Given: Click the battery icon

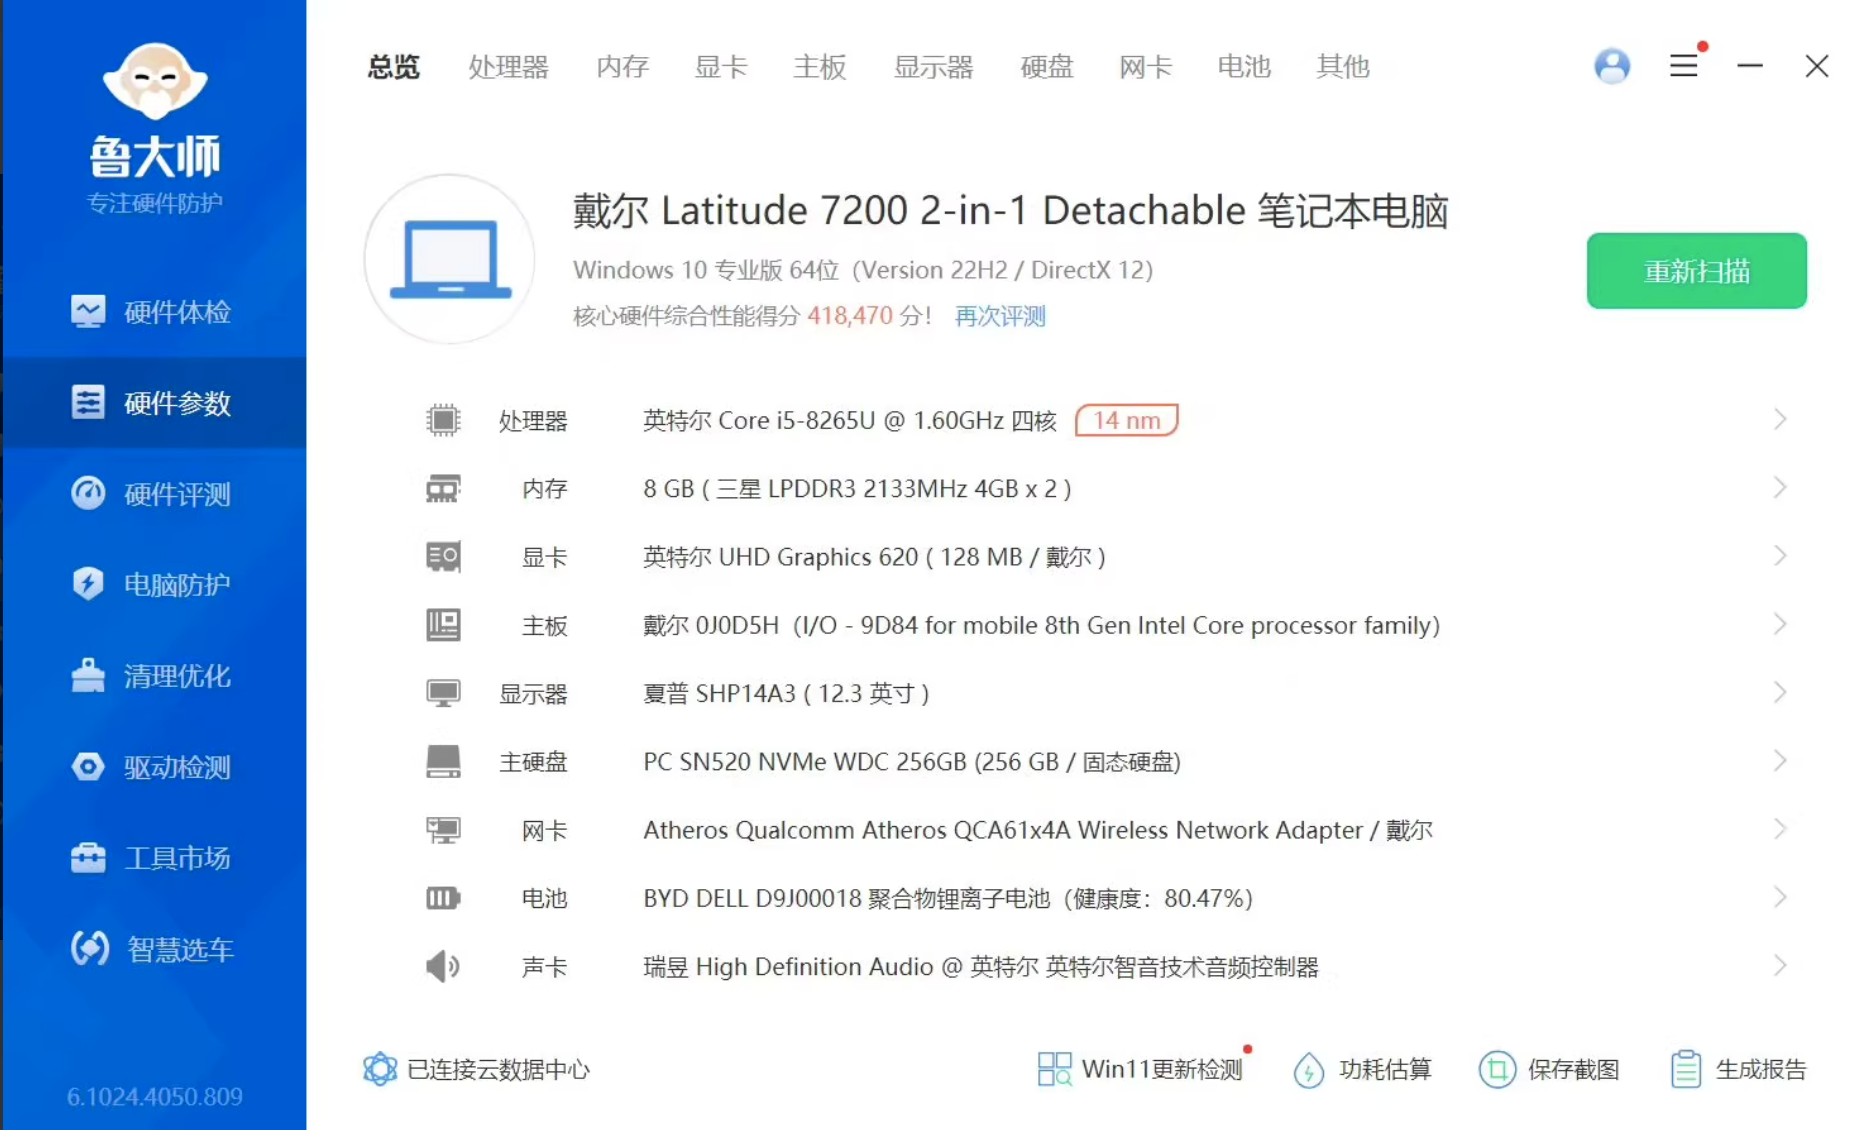Looking at the screenshot, I should [x=443, y=898].
